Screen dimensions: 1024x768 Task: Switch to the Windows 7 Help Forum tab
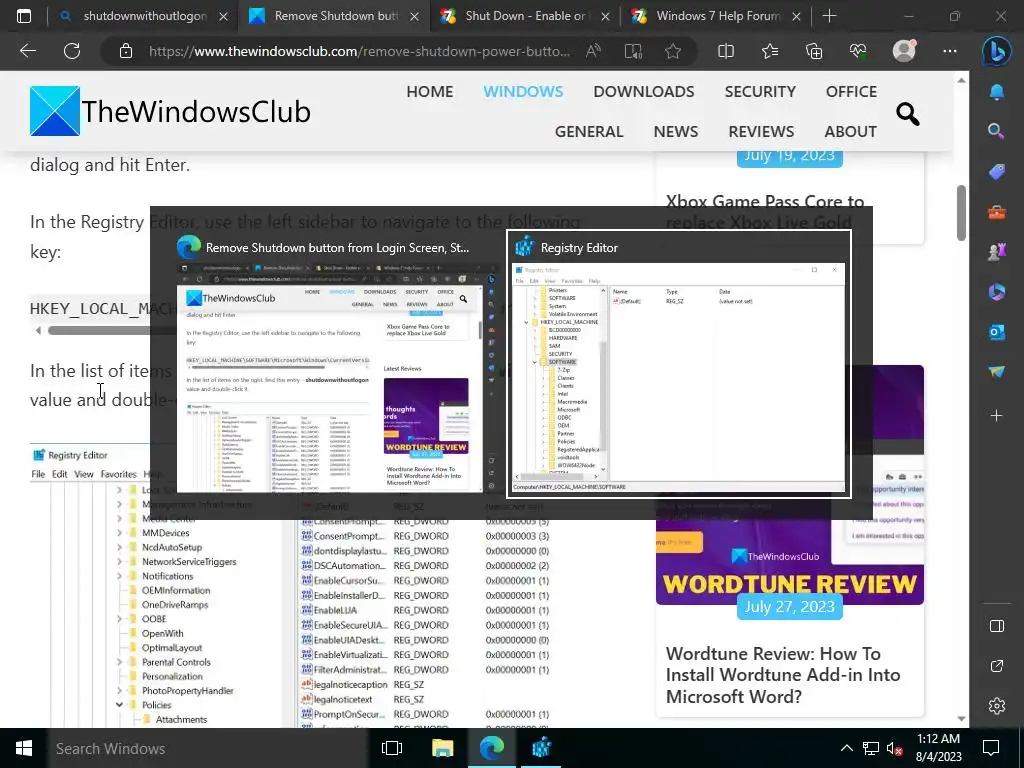(716, 16)
